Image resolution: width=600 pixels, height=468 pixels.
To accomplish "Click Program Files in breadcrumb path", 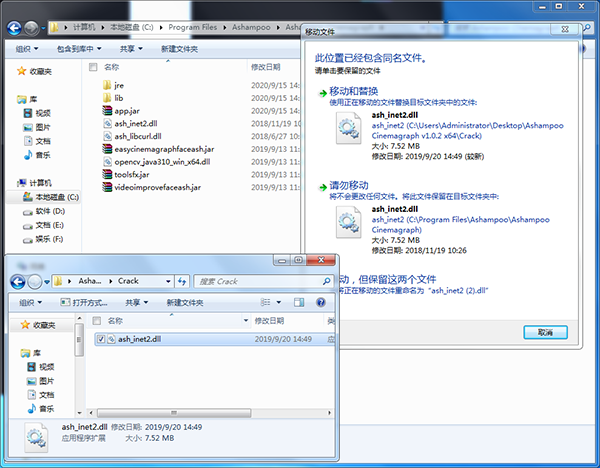I will 192,28.
